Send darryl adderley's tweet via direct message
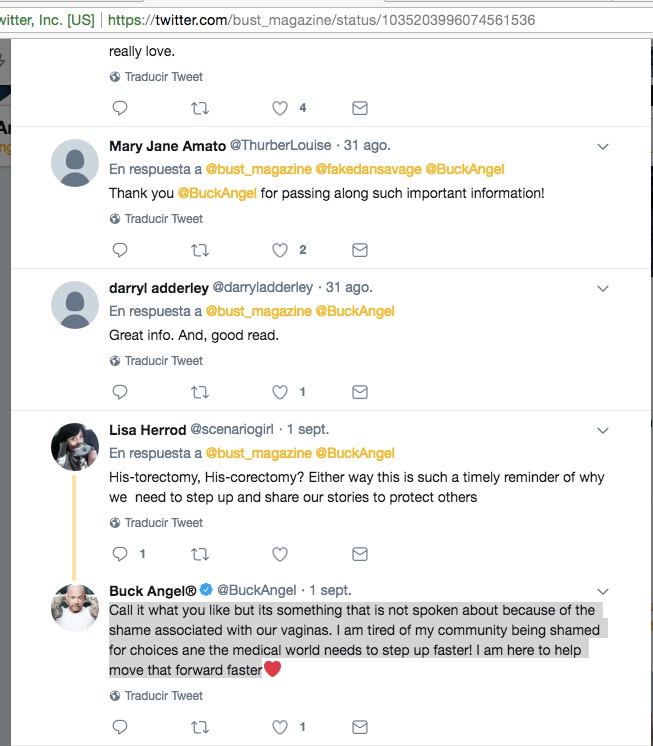The width and height of the screenshot is (653, 746). click(360, 392)
